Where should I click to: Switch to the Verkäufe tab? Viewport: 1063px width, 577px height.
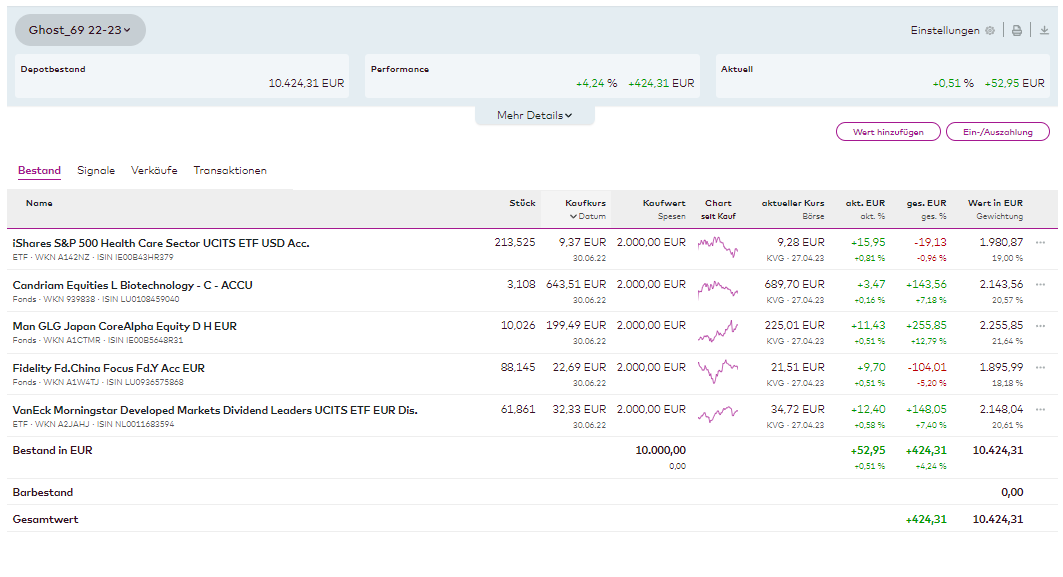coord(154,171)
